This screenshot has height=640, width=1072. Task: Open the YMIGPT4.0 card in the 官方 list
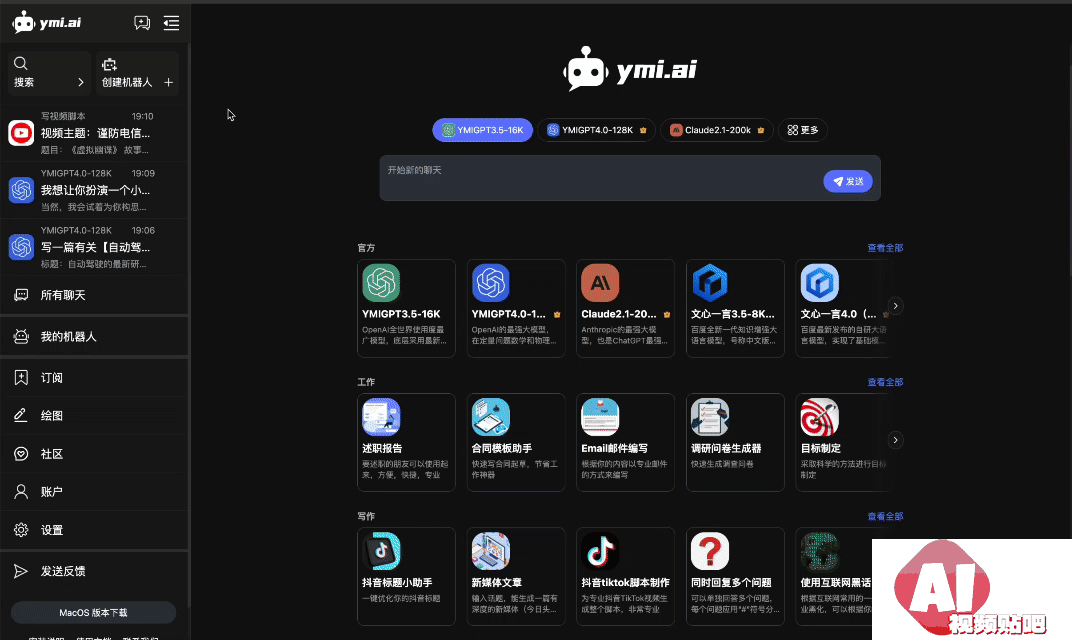click(x=516, y=308)
